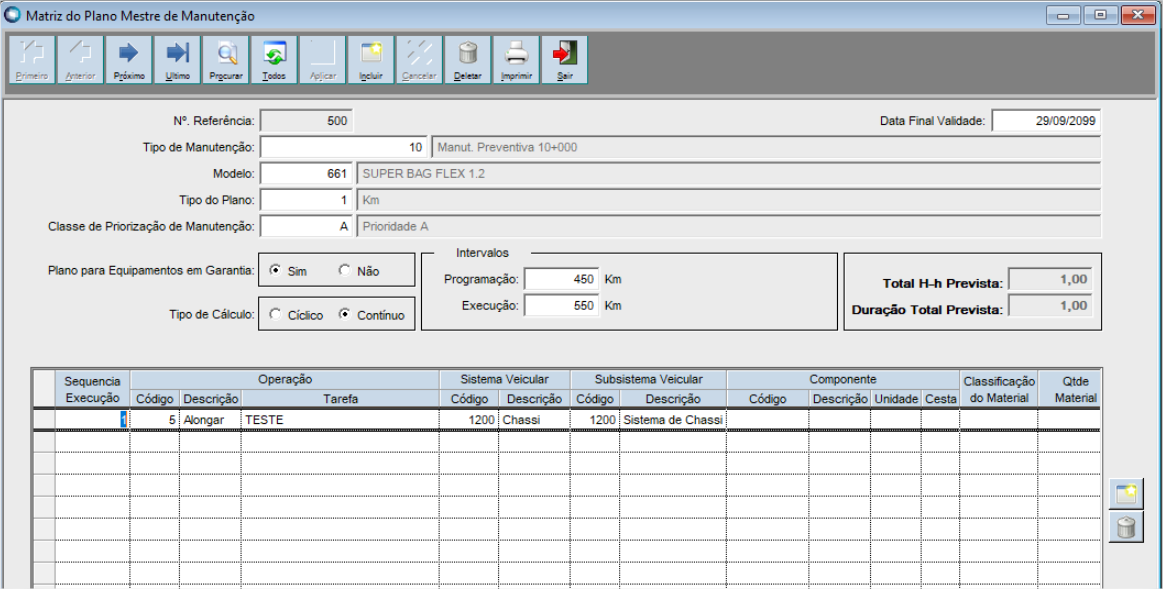Open the Procurar search tool
Image resolution: width=1163 pixels, height=589 pixels.
(226, 60)
